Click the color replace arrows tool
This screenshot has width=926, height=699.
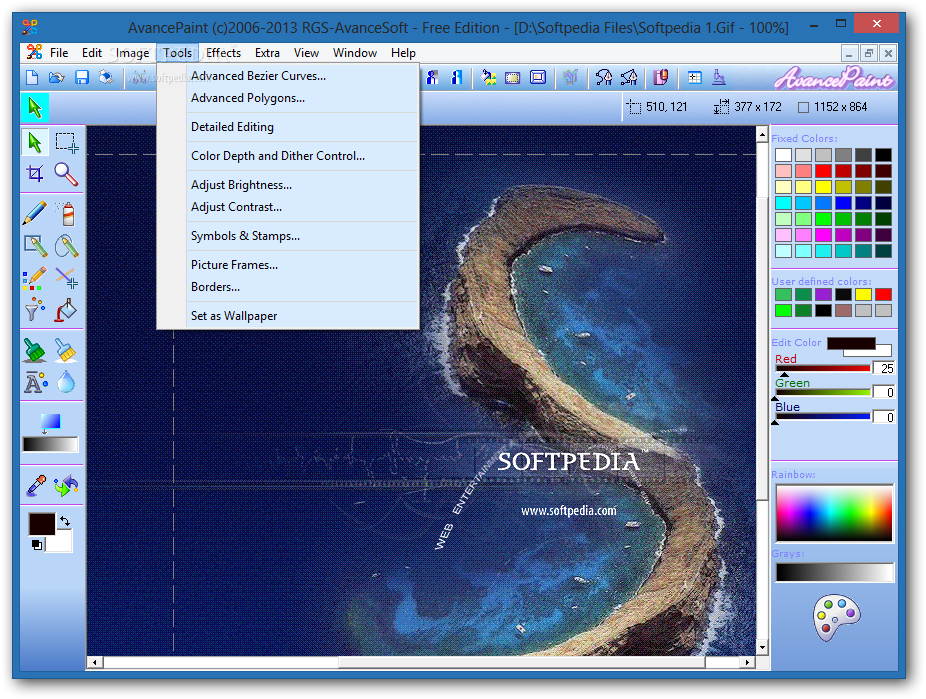point(66,485)
